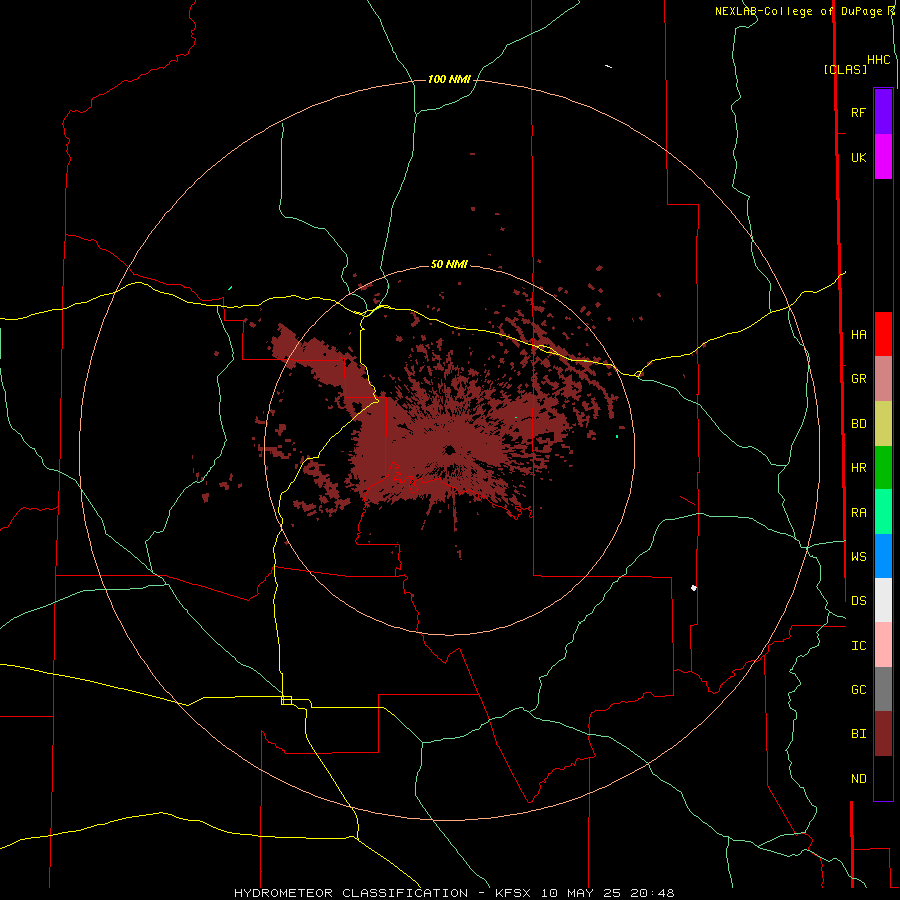
Task: Click the DS white legend swatch
Action: (x=883, y=600)
